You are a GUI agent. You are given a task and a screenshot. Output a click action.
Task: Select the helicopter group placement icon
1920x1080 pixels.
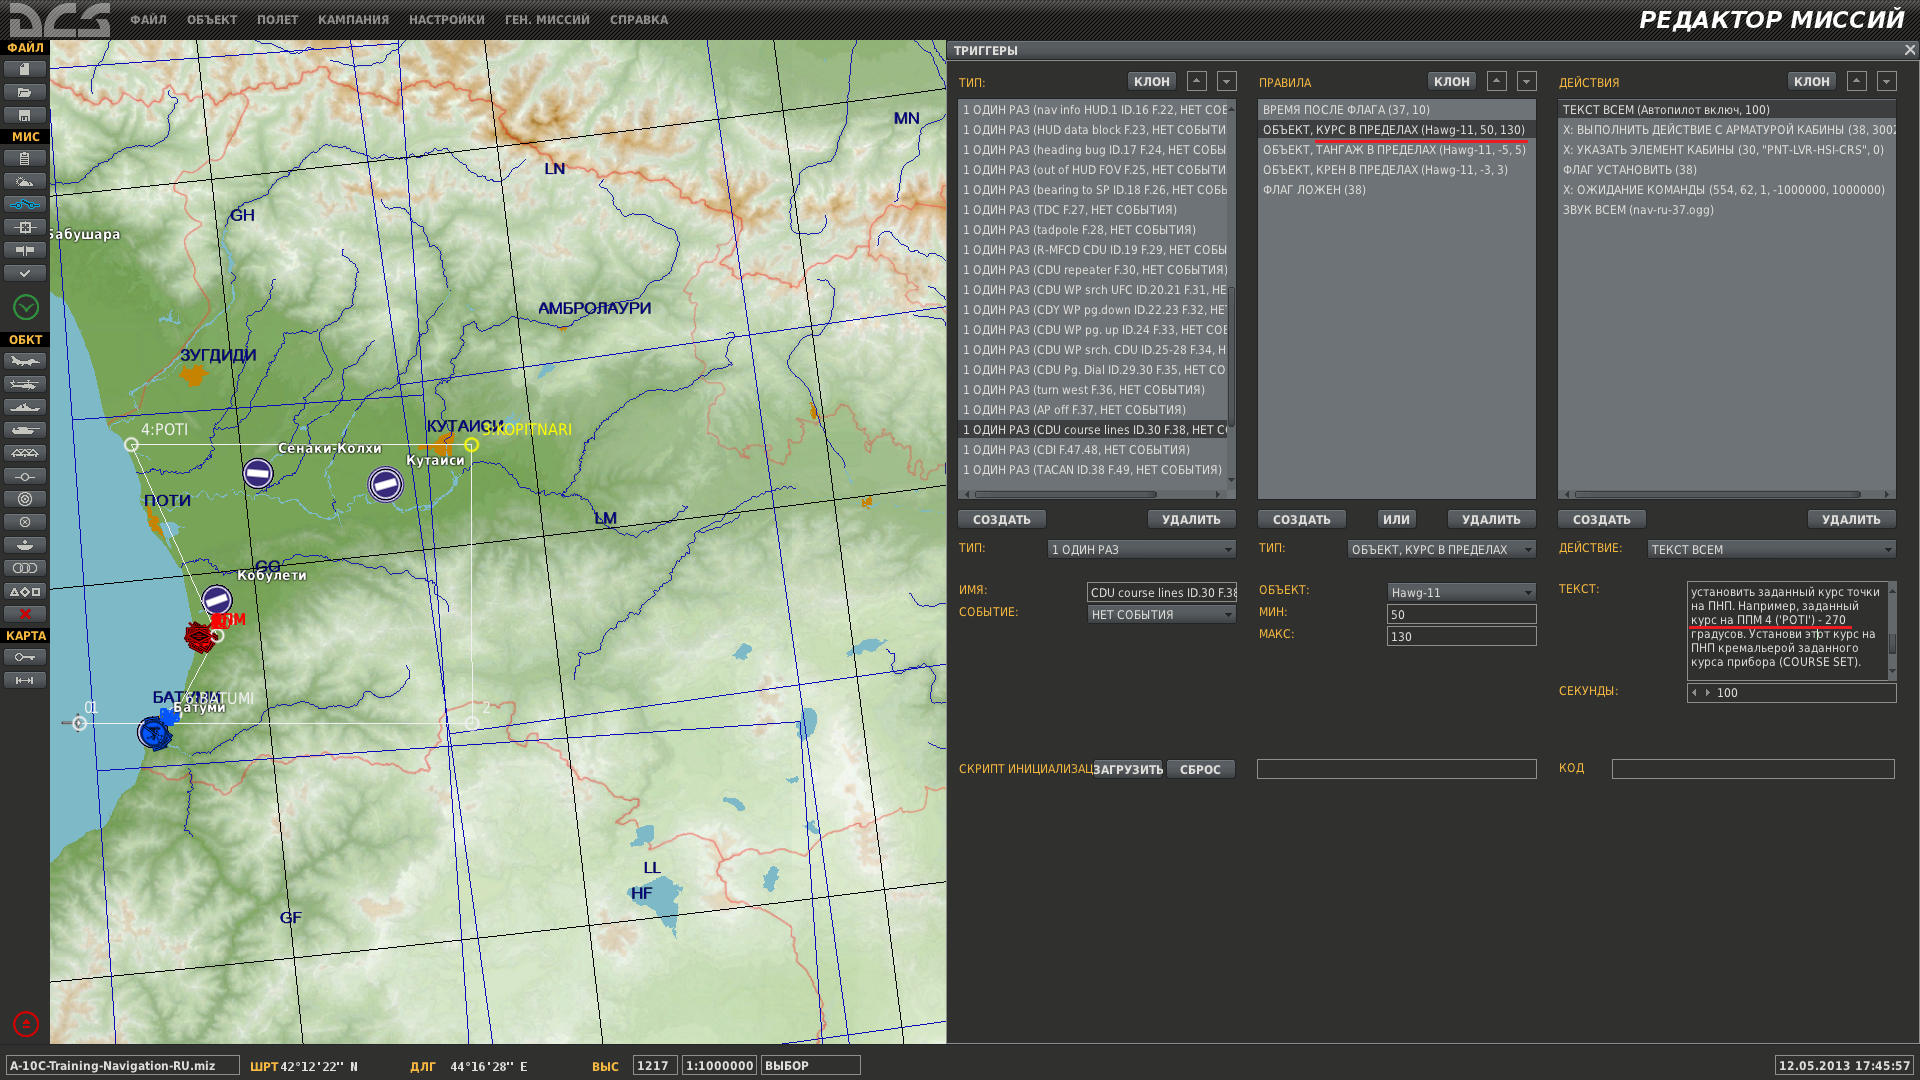[25, 384]
